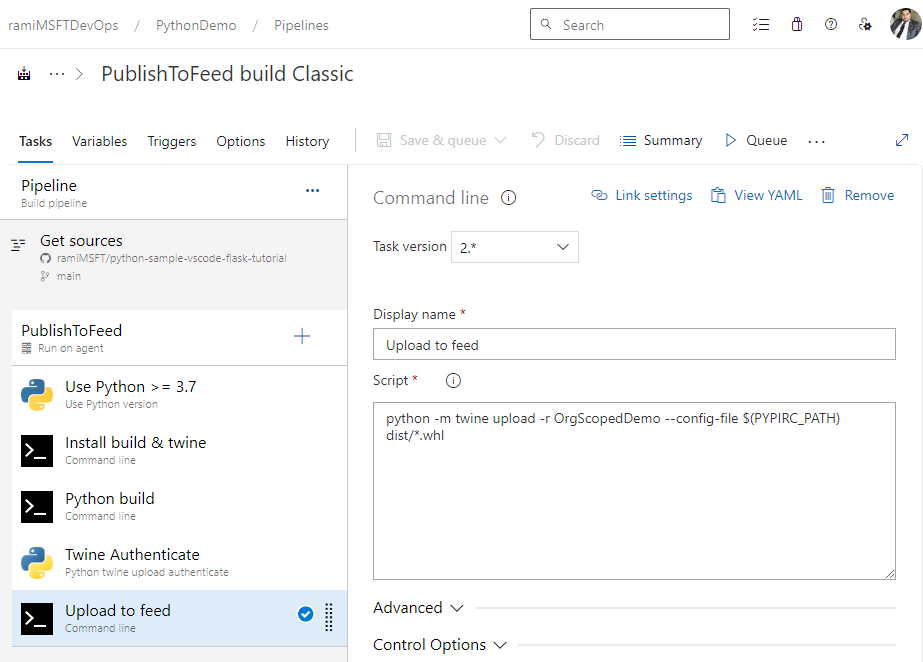Screen dimensions: 923x662
Task: Open the Task version dropdown
Action: click(515, 247)
